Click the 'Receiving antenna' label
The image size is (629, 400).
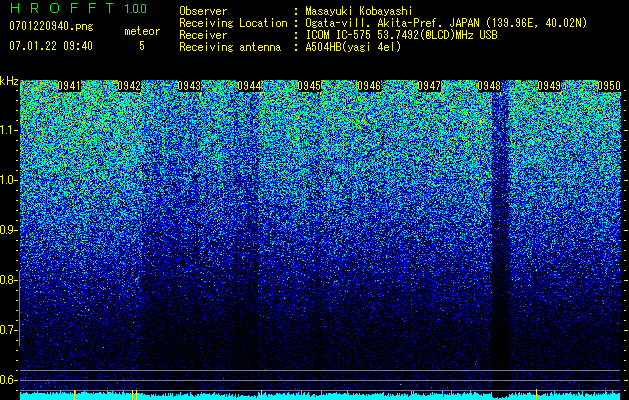[230, 47]
